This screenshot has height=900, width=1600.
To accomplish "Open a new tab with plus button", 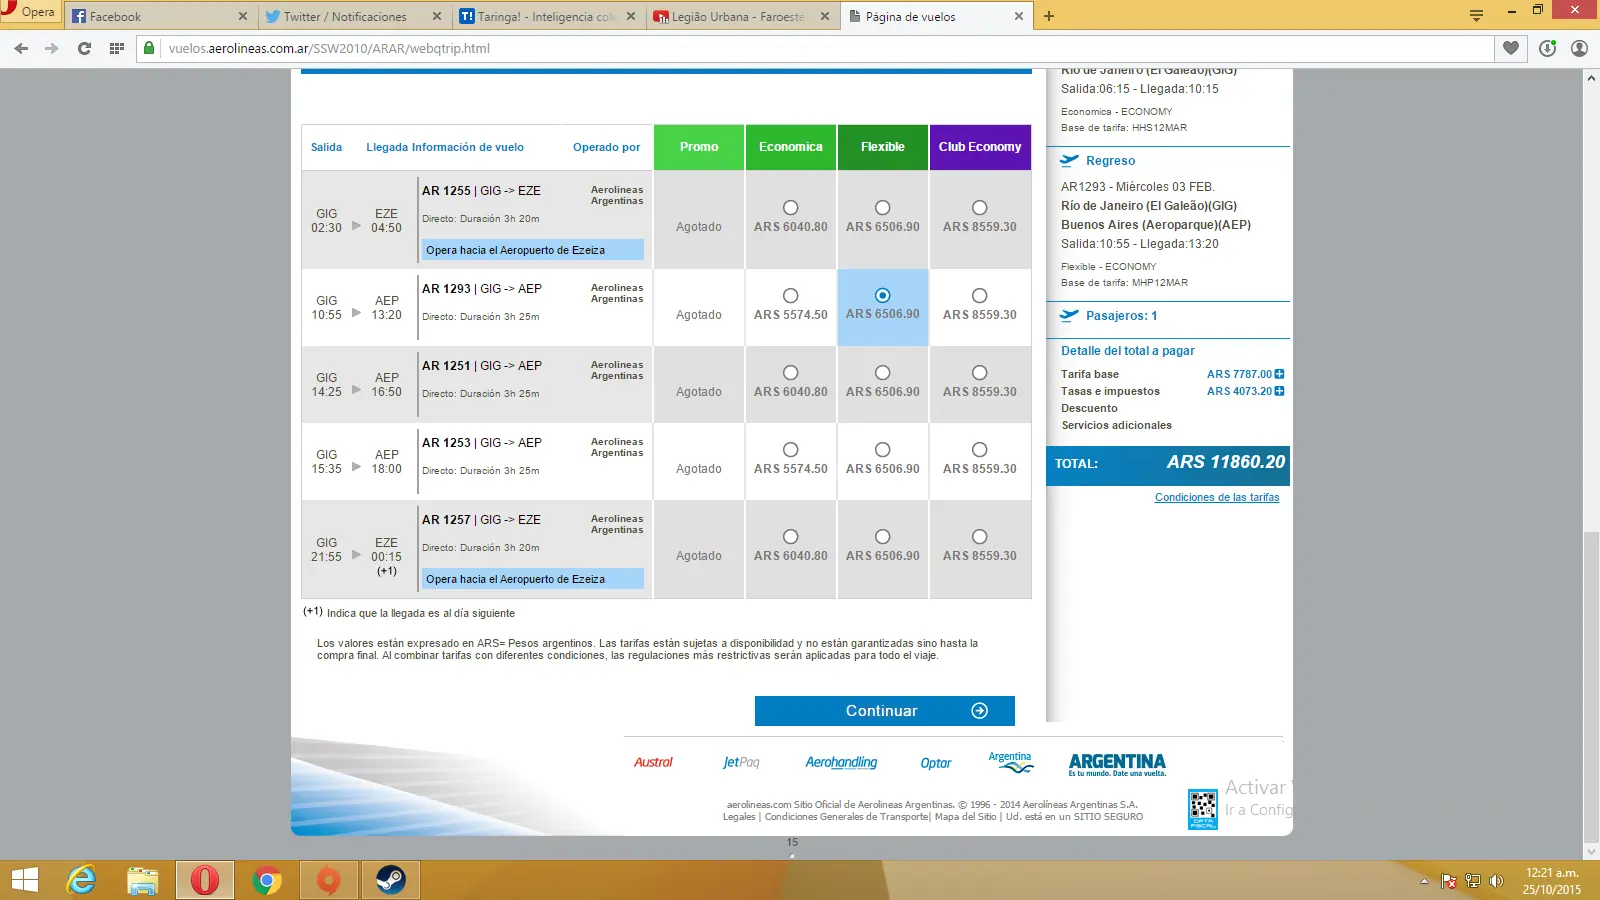I will click(1049, 16).
